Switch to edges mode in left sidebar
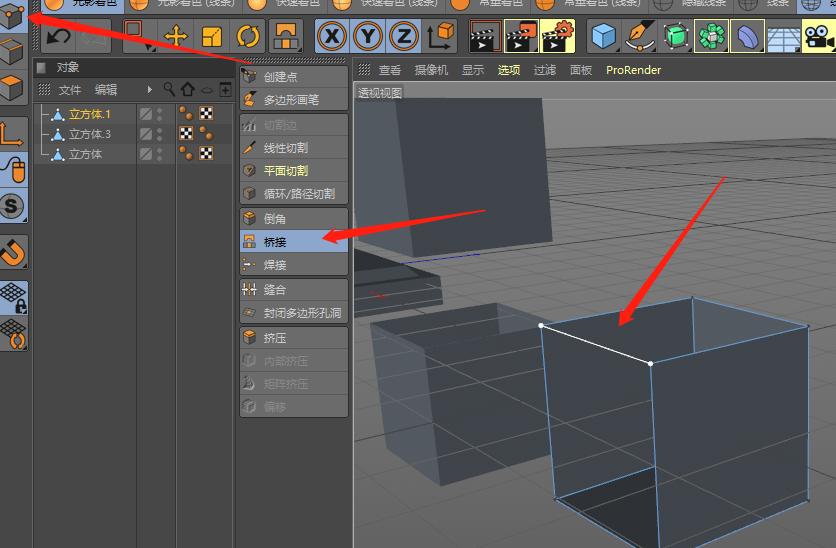This screenshot has width=836, height=548. pos(13,51)
